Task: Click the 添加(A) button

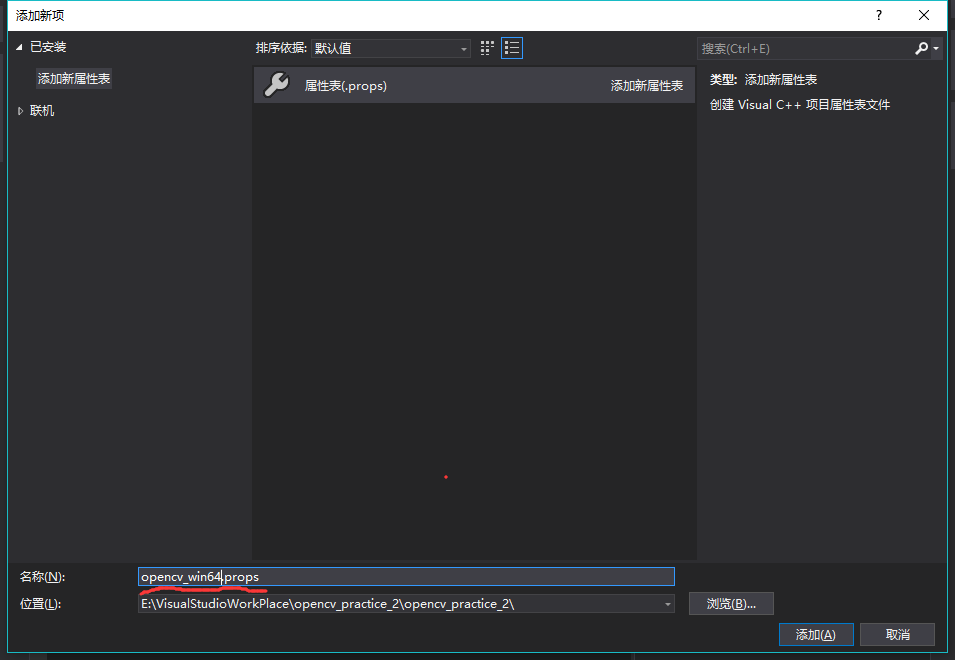Action: point(816,634)
